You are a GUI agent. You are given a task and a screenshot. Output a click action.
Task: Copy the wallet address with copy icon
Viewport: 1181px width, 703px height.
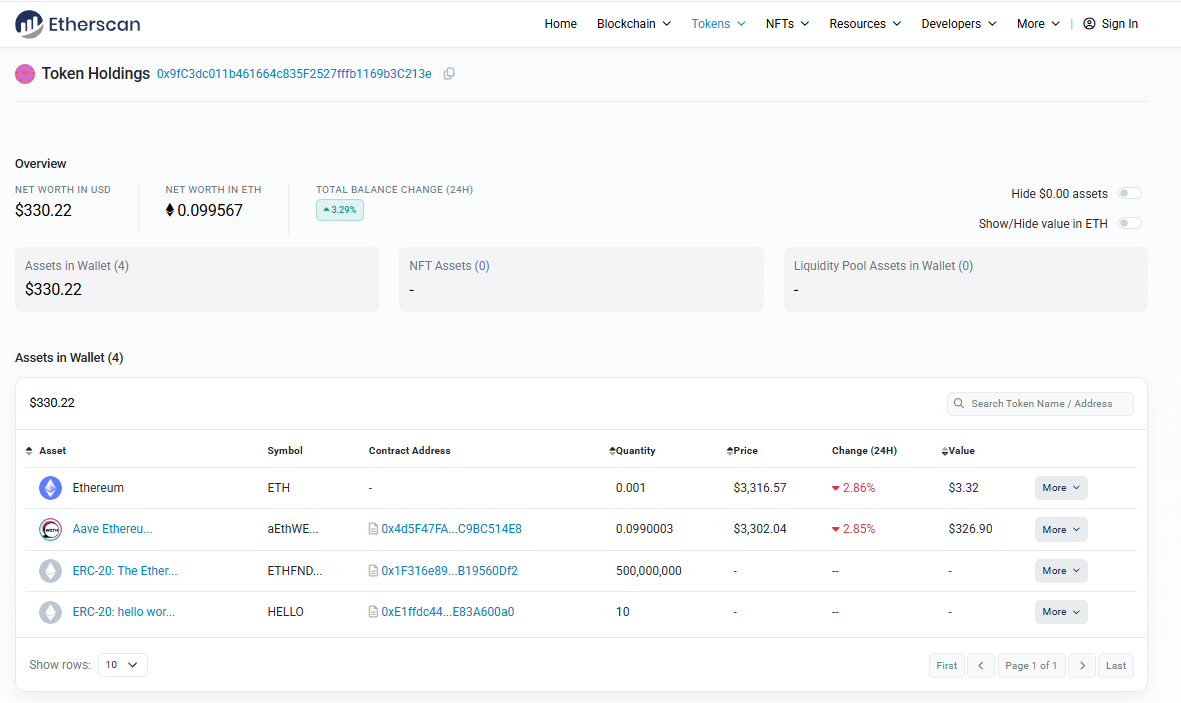tap(449, 74)
